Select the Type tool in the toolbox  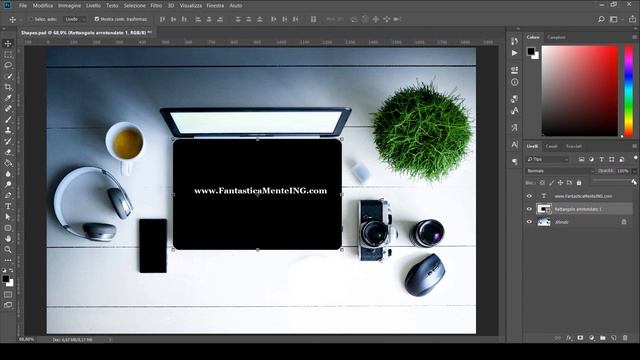[x=8, y=206]
